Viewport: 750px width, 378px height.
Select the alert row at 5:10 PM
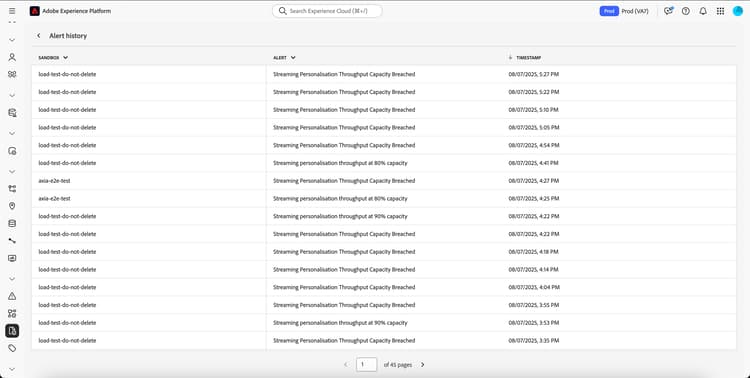point(384,110)
